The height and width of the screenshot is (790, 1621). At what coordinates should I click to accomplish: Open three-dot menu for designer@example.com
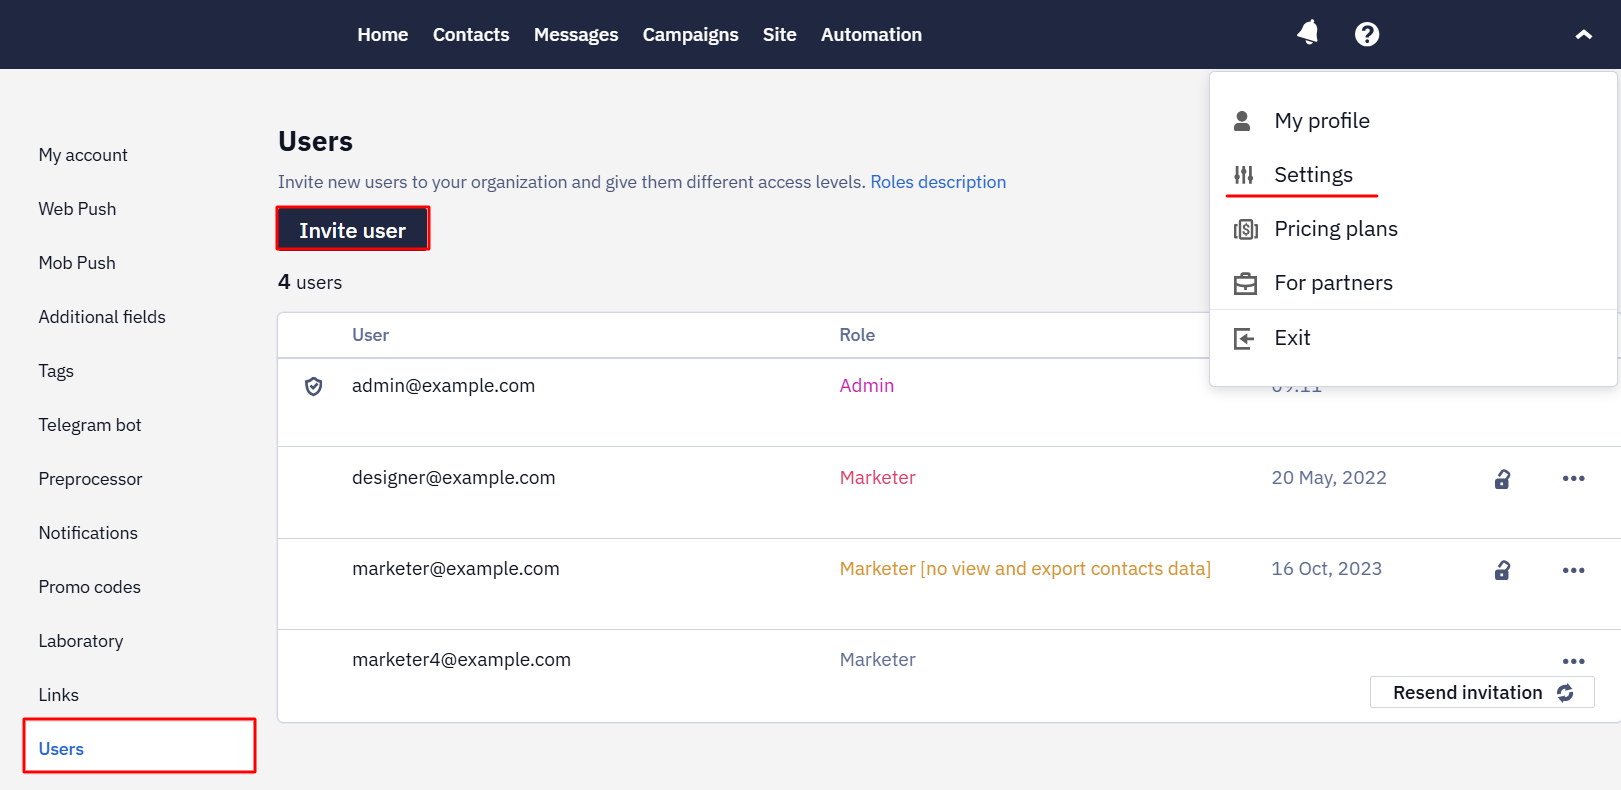click(1573, 478)
